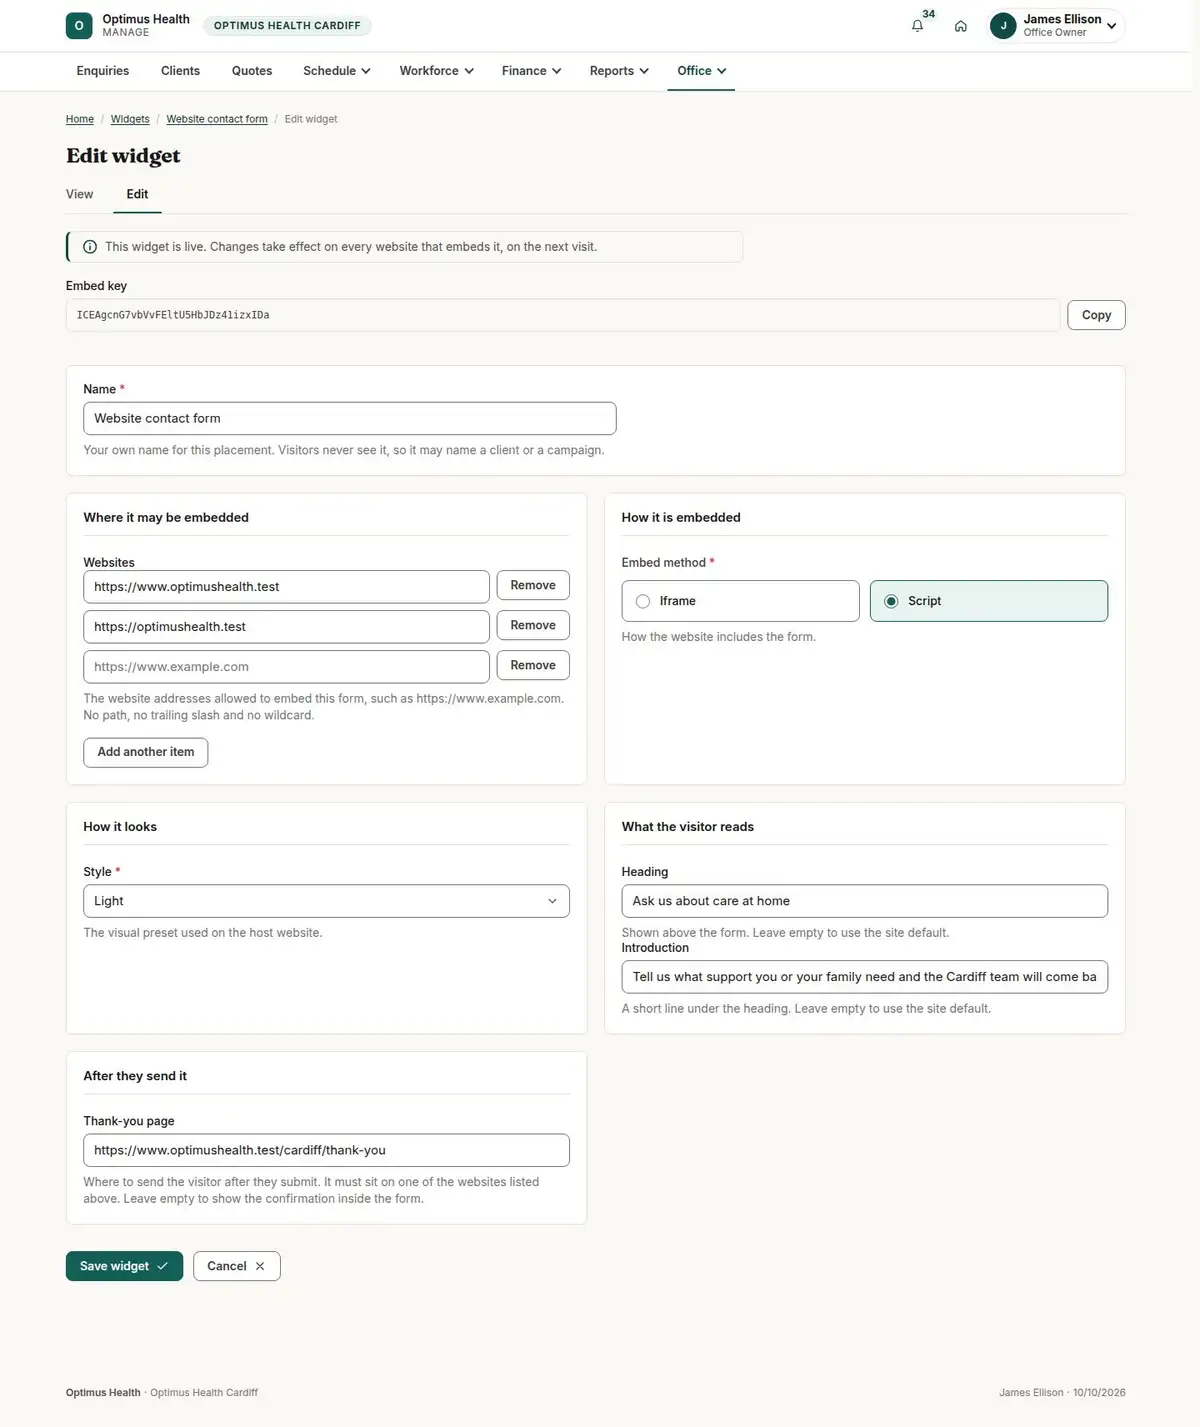Image resolution: width=1200 pixels, height=1427 pixels.
Task: Remove the https://optimushealth.test website
Action: [x=533, y=625]
